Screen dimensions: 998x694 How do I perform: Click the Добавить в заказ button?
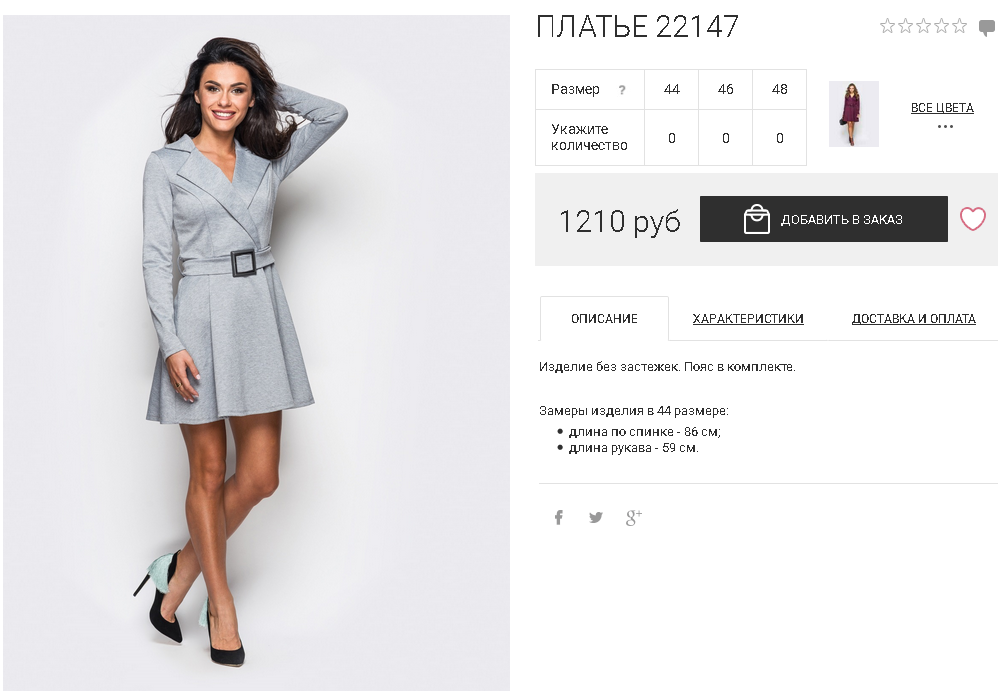824,219
